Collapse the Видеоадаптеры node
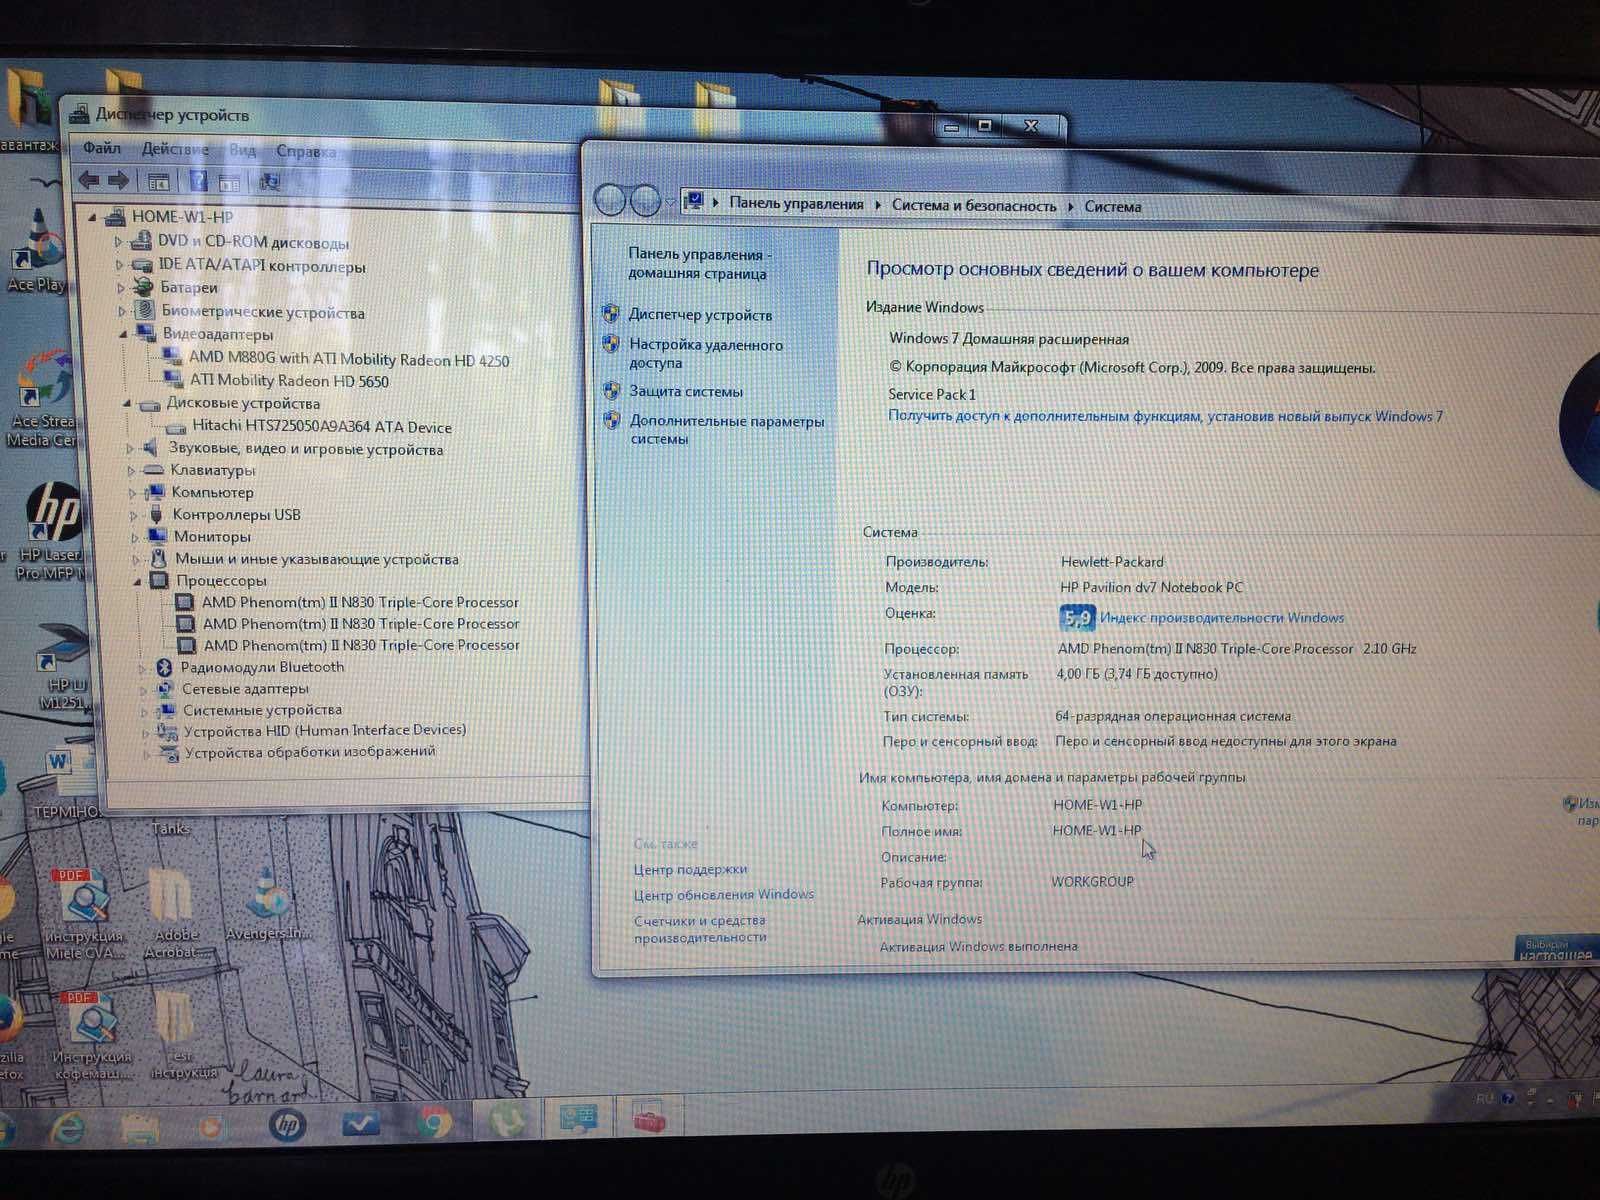This screenshot has height=1200, width=1600. click(124, 334)
